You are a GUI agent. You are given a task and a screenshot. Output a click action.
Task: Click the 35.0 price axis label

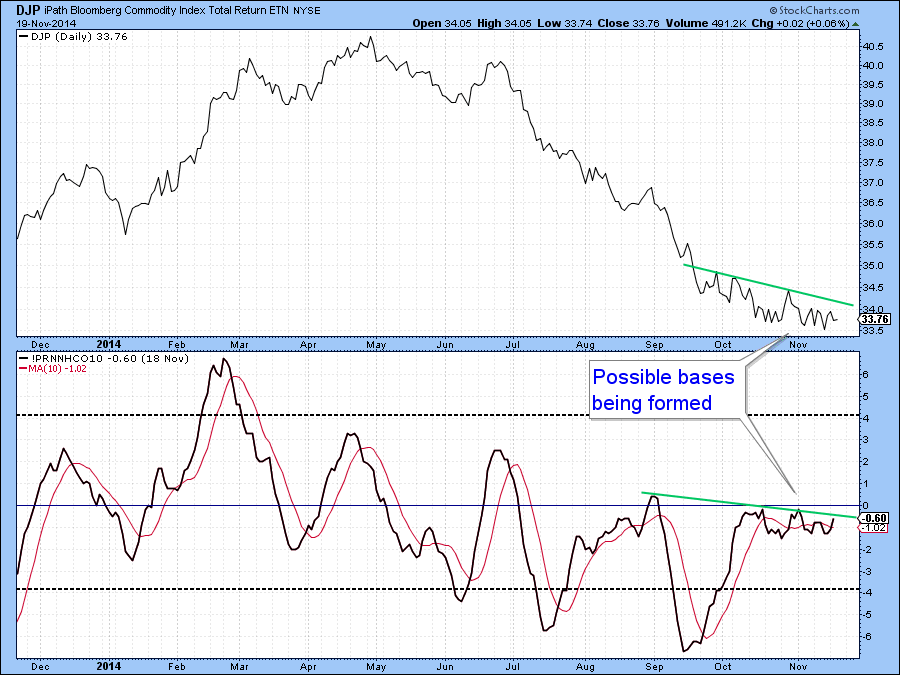click(872, 266)
